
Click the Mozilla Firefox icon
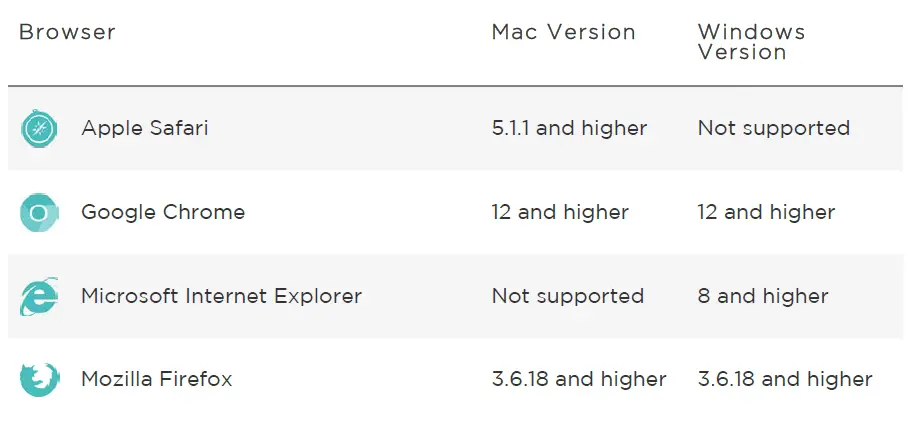39,380
